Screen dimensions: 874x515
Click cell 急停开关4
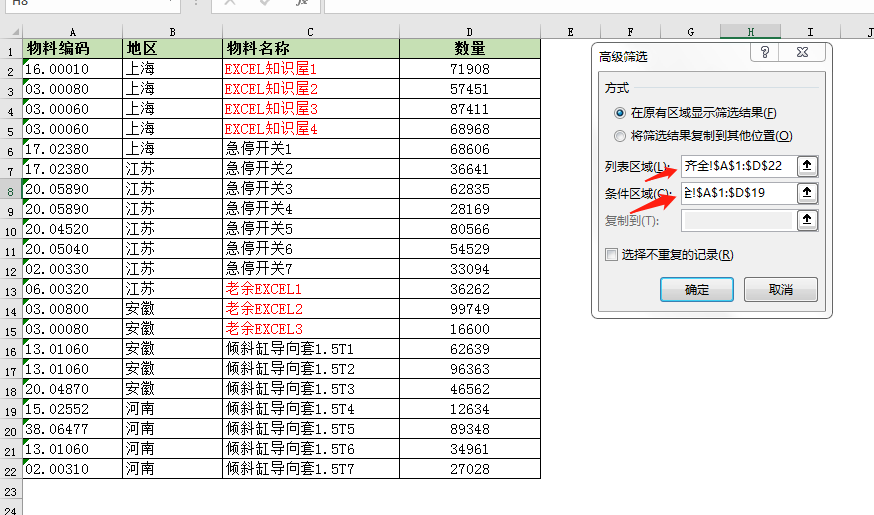310,209
